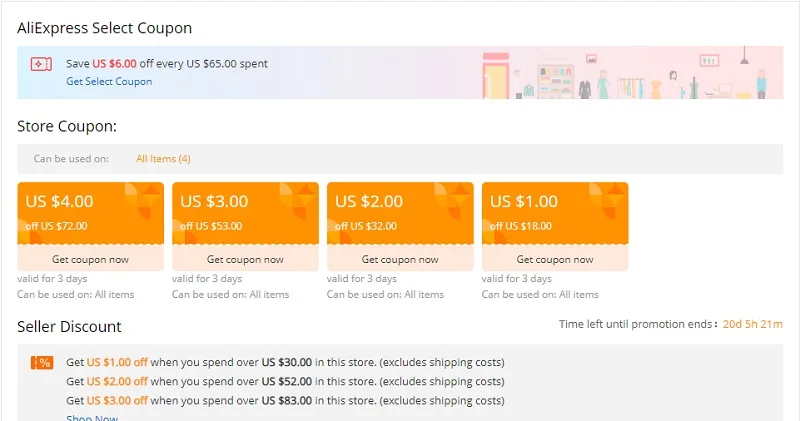800x421 pixels.
Task: Click the US $2.00 off seller discount line
Action: pos(285,381)
